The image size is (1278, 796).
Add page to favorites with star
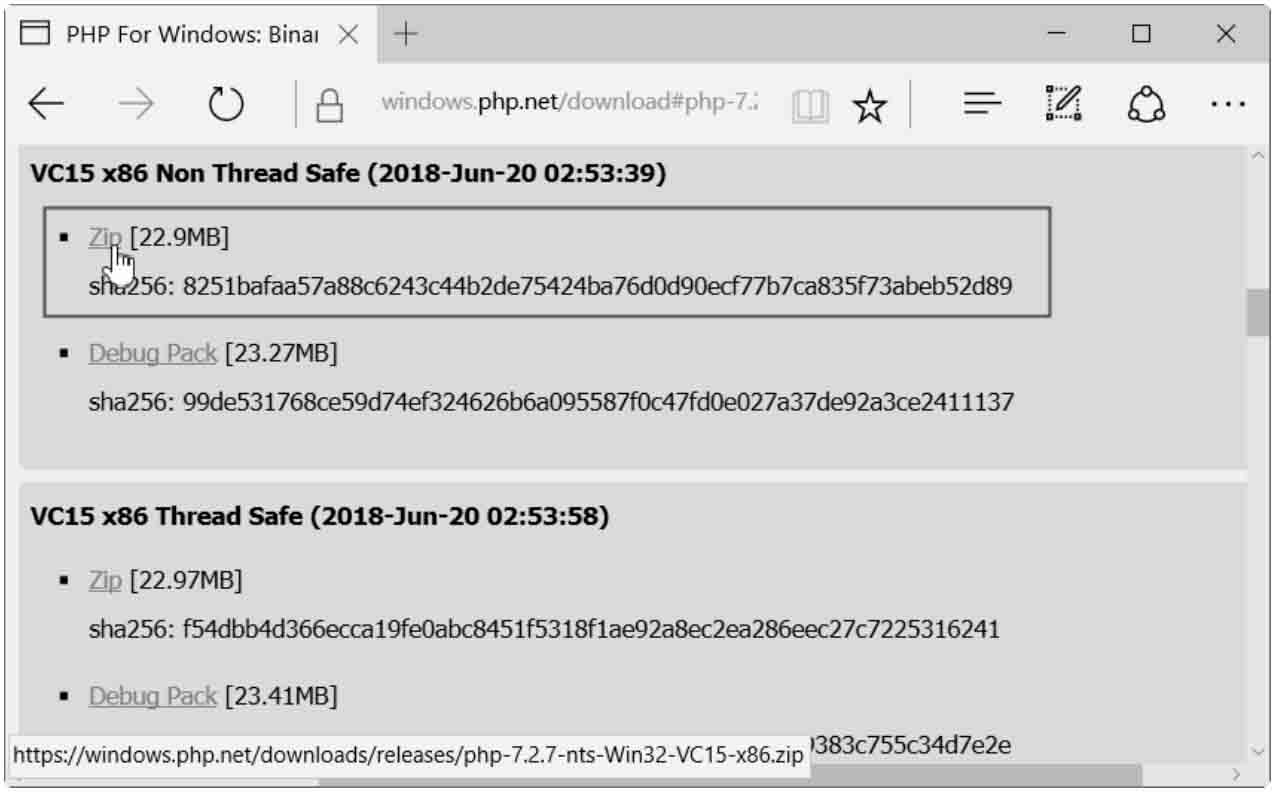pos(869,104)
